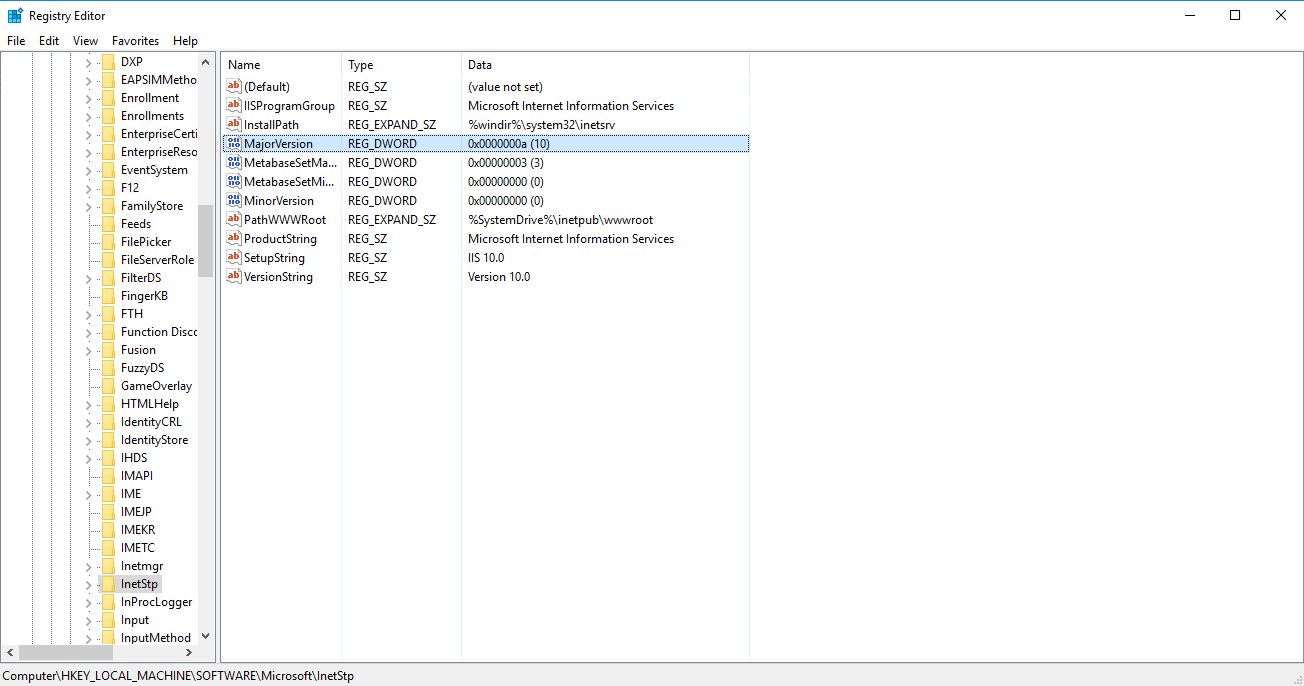Click the folder icon of DXP key

(x=108, y=62)
